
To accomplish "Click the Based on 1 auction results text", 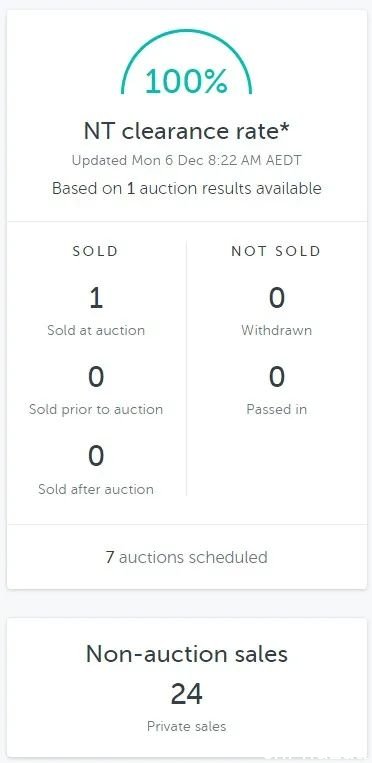I will pos(186,188).
